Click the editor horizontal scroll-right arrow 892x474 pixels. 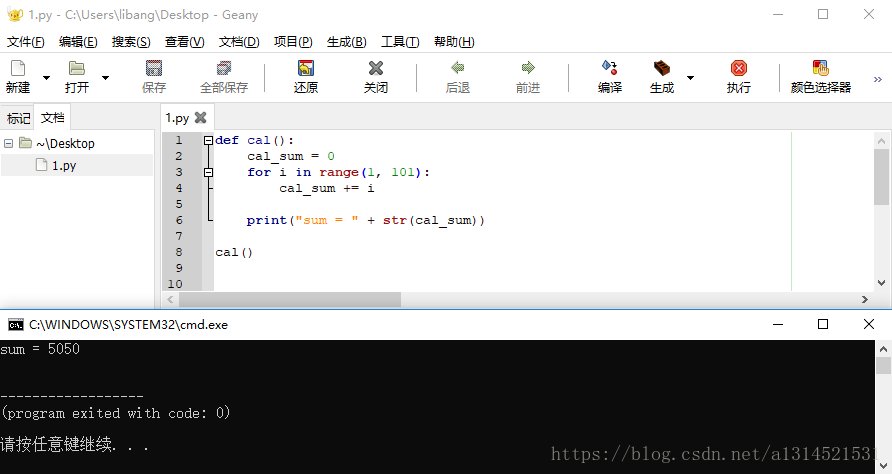pyautogui.click(x=865, y=299)
